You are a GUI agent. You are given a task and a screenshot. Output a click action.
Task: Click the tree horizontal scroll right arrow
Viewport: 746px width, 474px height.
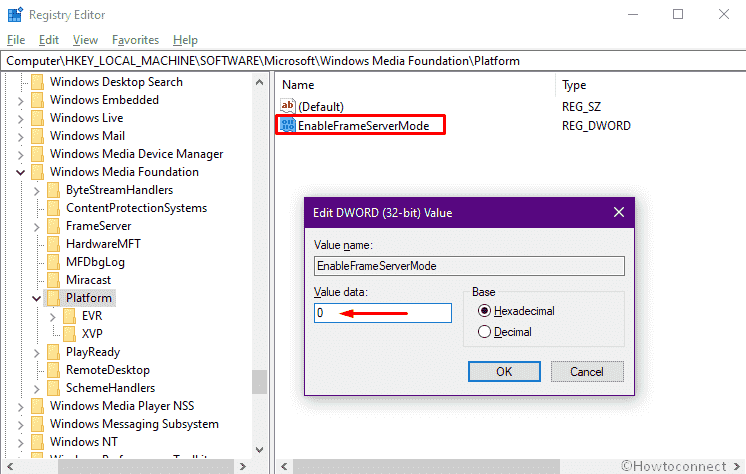click(243, 466)
